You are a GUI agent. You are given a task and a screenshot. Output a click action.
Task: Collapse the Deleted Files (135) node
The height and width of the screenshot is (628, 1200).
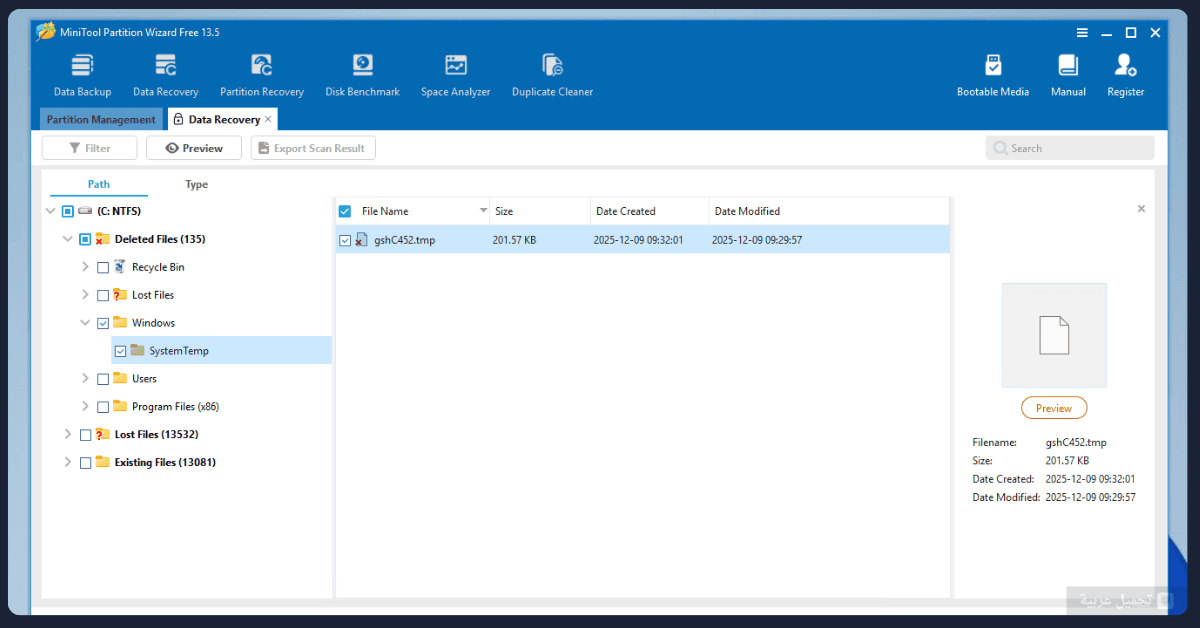[68, 239]
